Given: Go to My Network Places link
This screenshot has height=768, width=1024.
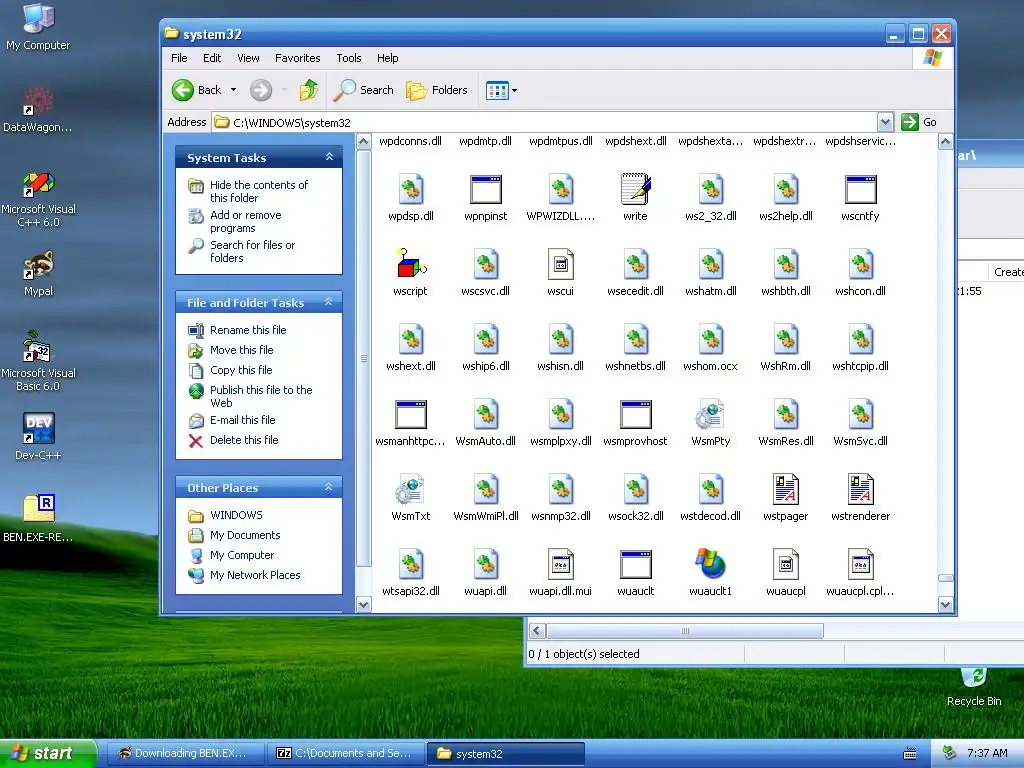Looking at the screenshot, I should [255, 575].
